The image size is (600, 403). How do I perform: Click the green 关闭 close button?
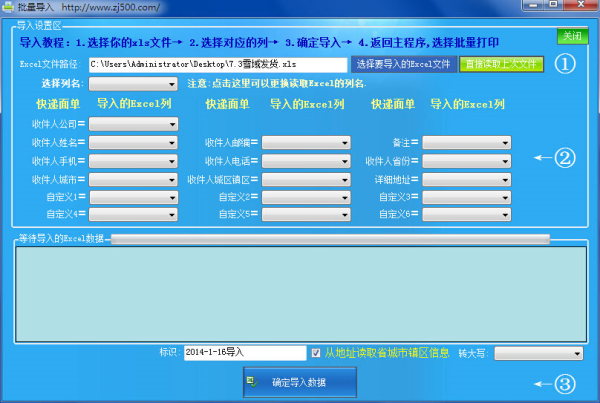572,36
